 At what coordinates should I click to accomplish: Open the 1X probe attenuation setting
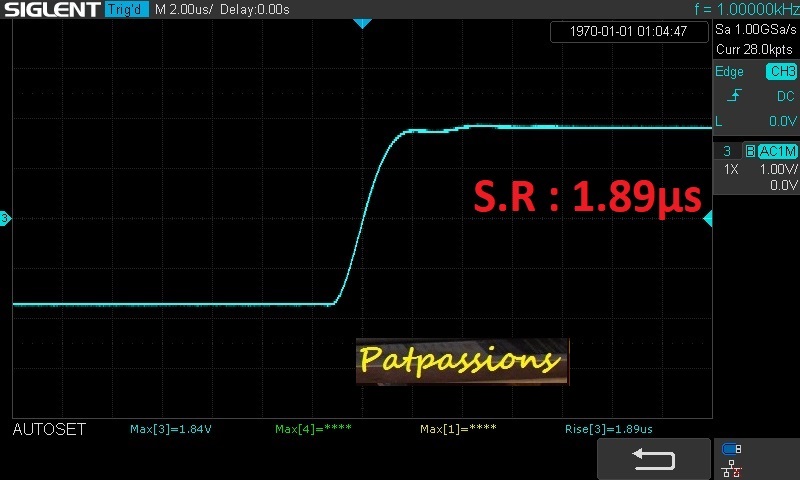point(731,169)
